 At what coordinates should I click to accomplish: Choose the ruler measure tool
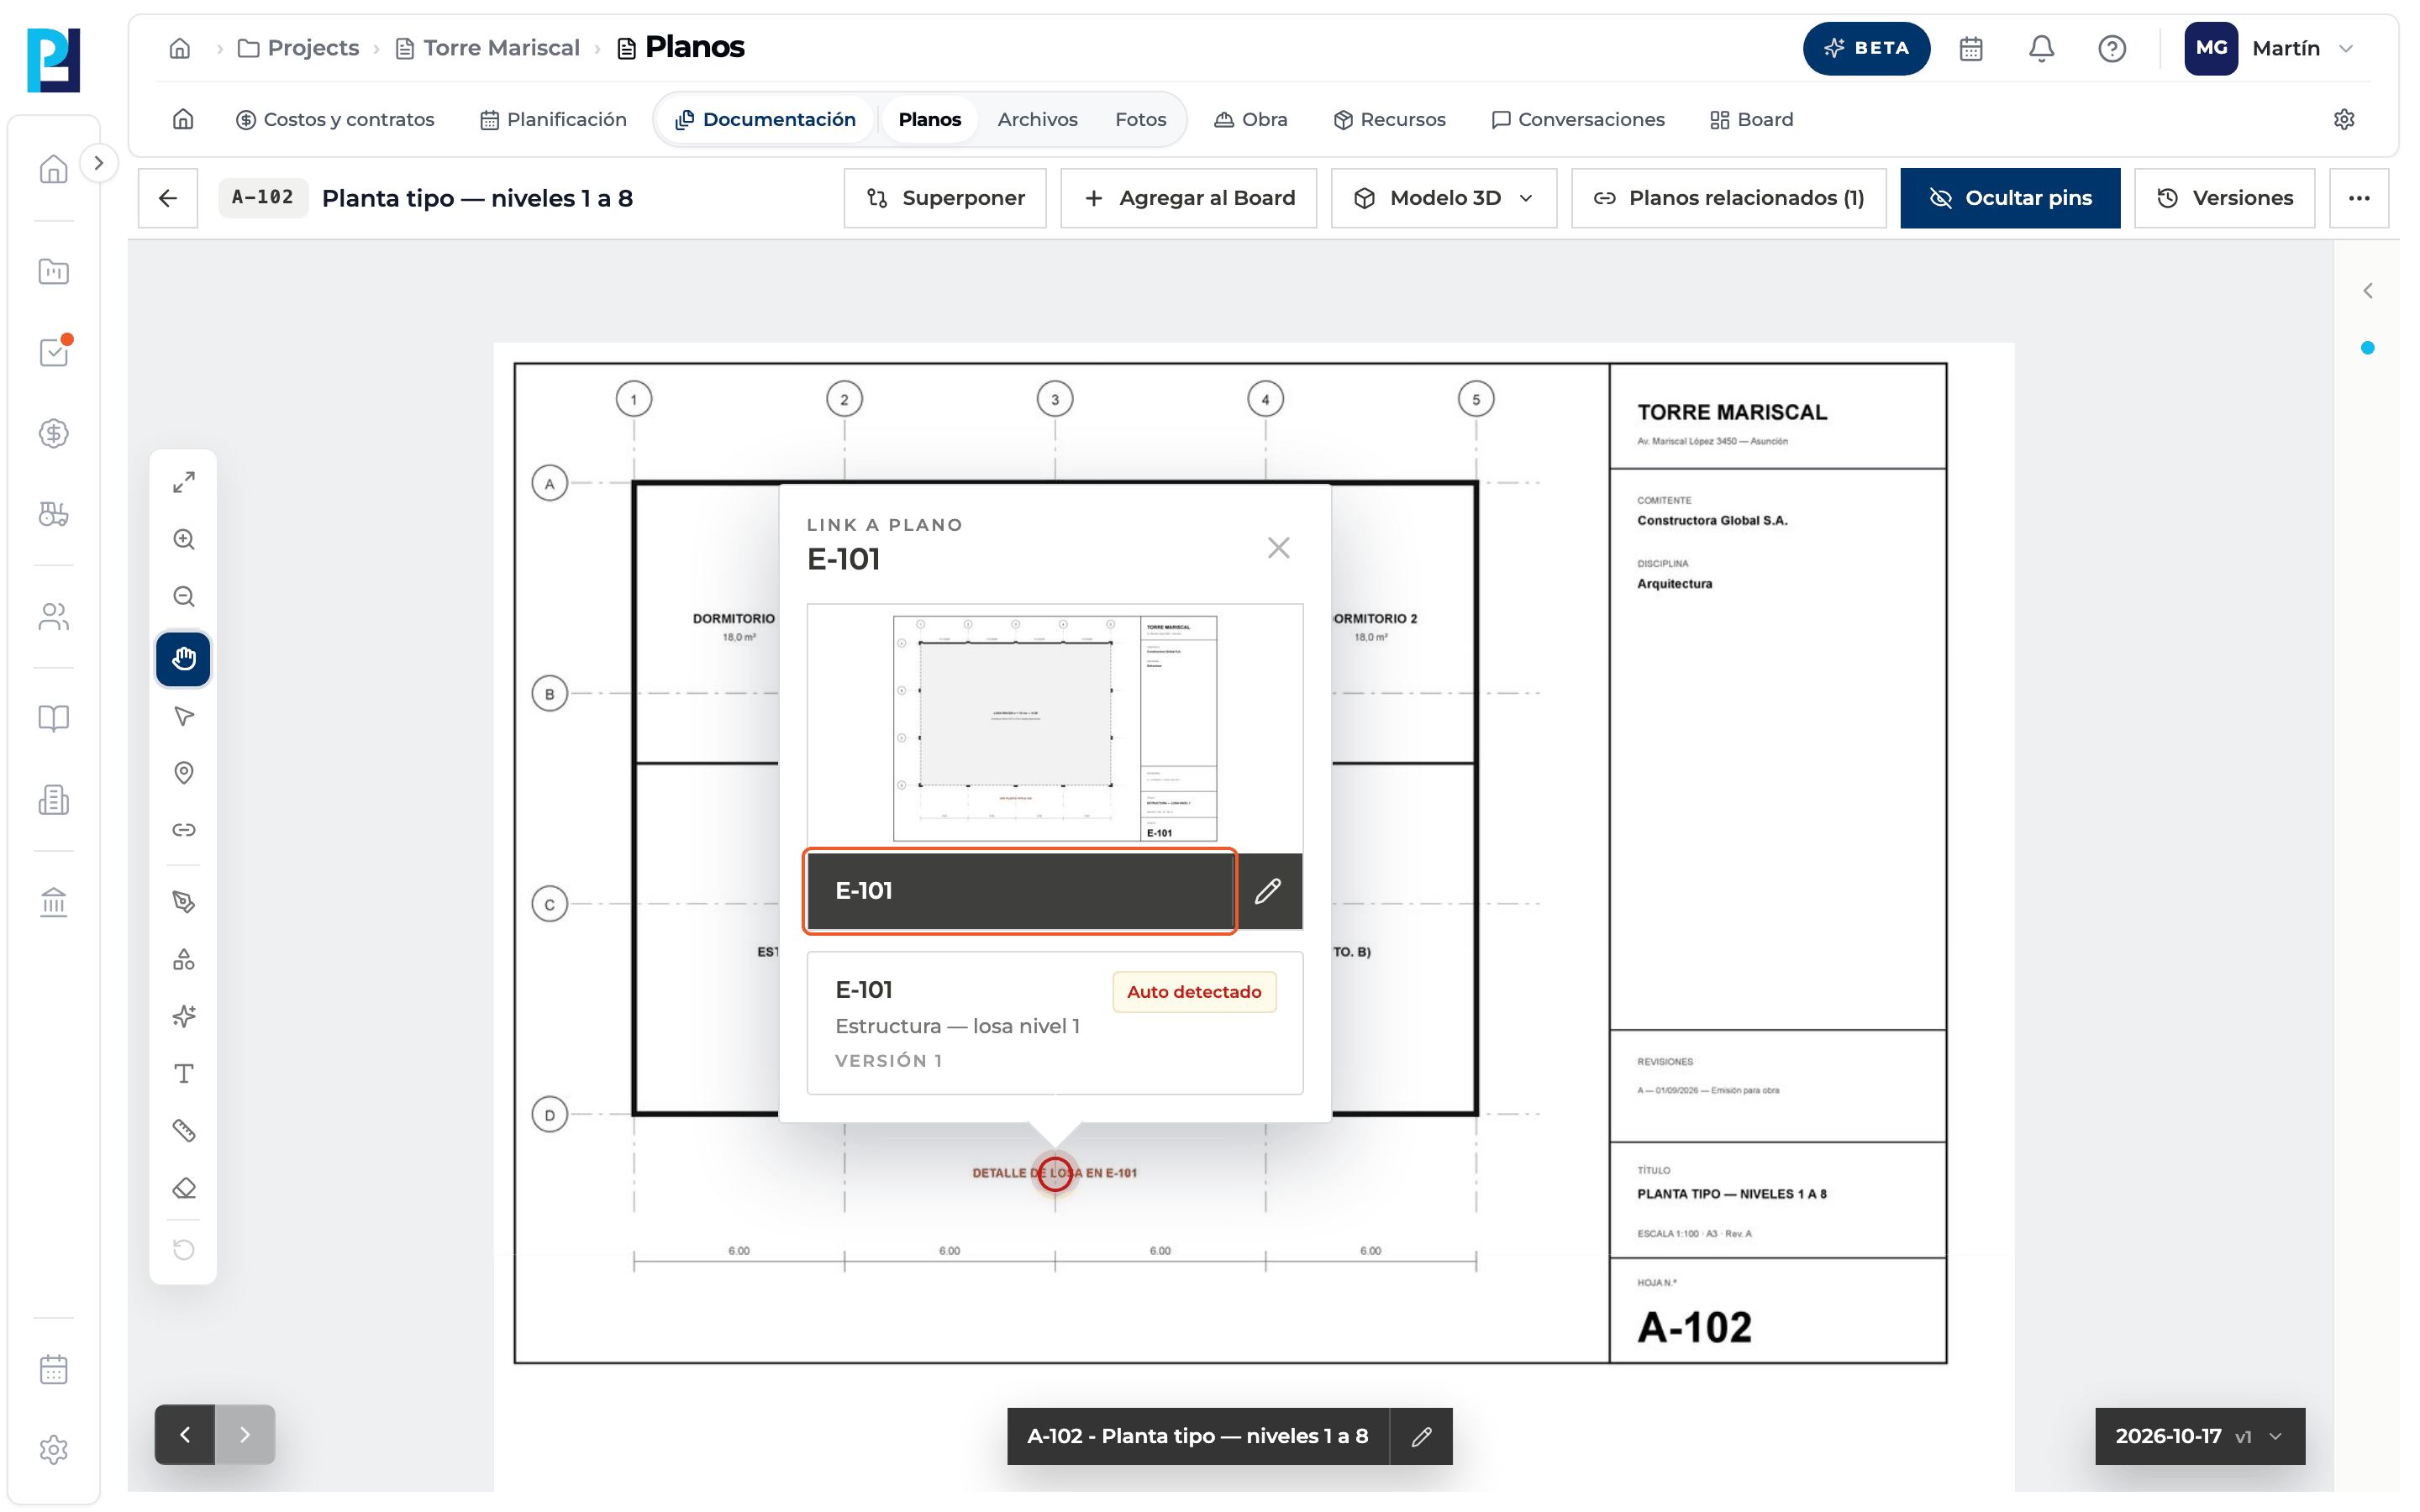[x=183, y=1130]
